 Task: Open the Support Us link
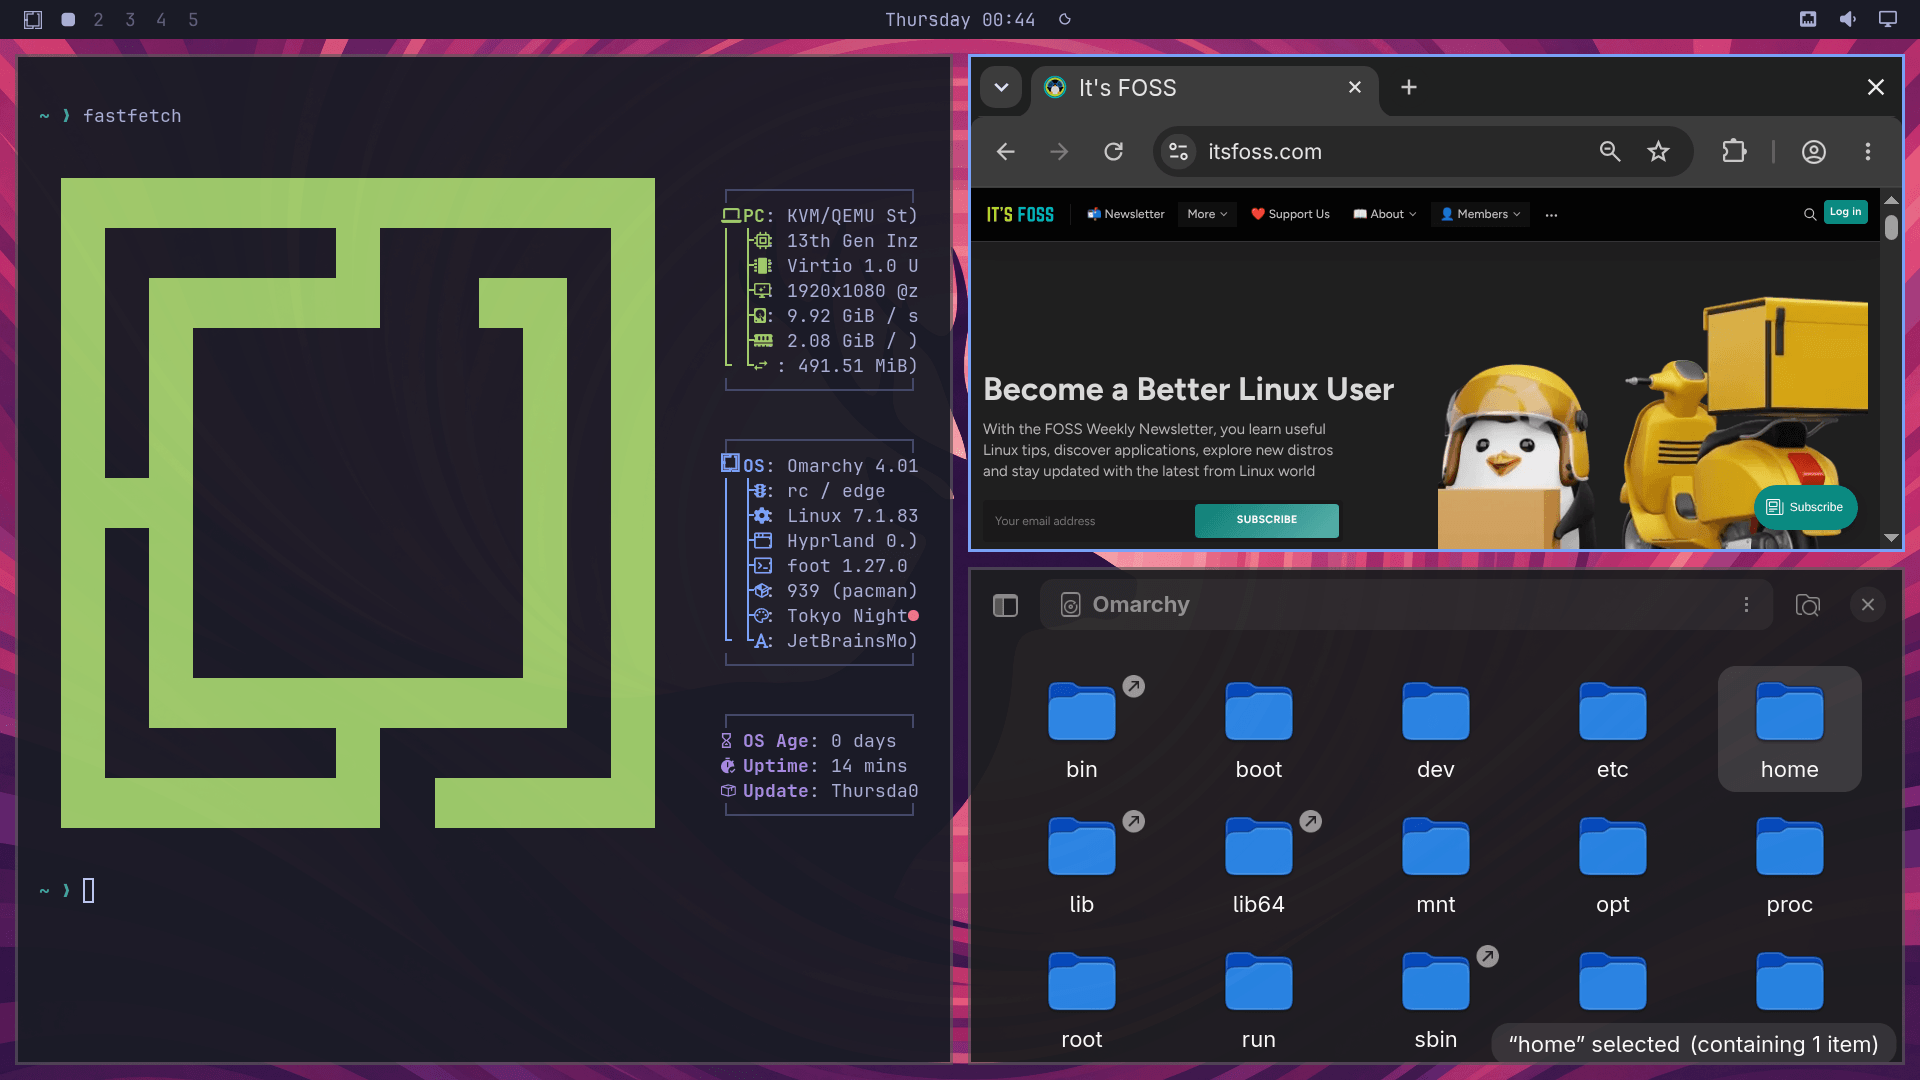1290,214
